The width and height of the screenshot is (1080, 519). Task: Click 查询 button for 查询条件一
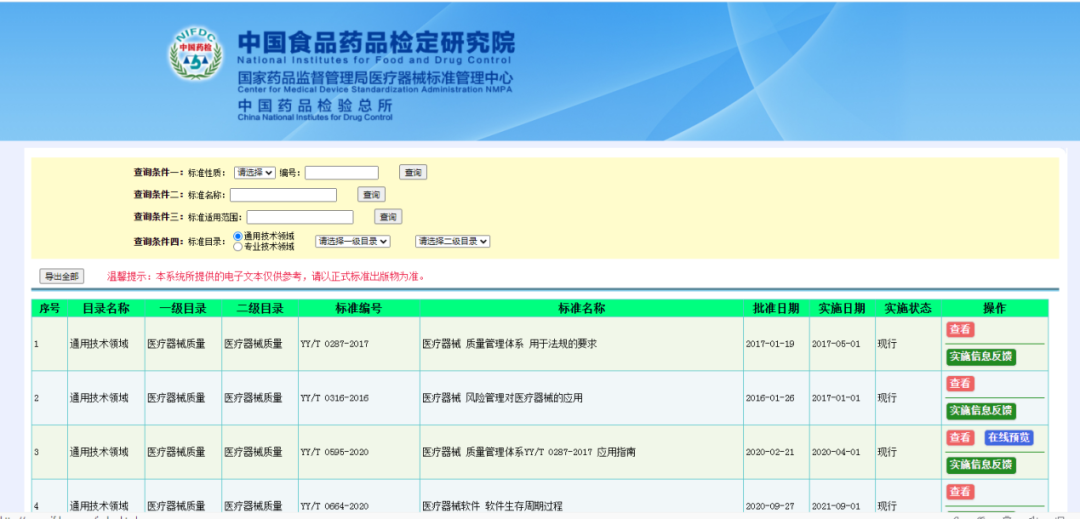pos(413,173)
